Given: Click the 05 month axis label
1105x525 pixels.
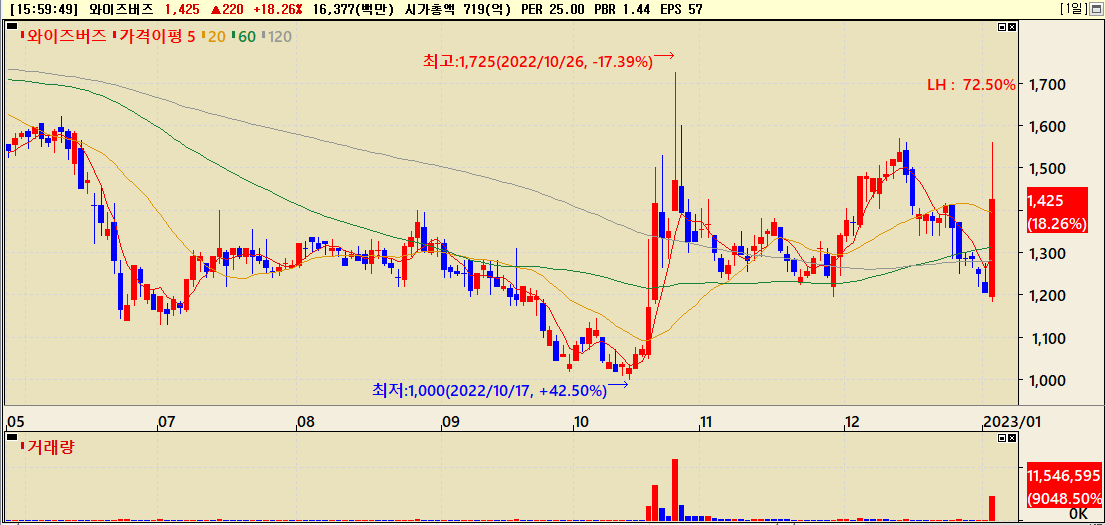Looking at the screenshot, I should (14, 422).
